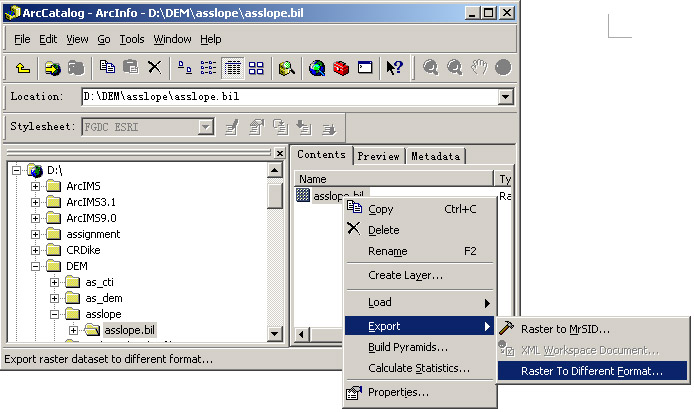Image resolution: width=694 pixels, height=412 pixels.
Task: Click the Delete X toolbar icon
Action: click(x=154, y=67)
